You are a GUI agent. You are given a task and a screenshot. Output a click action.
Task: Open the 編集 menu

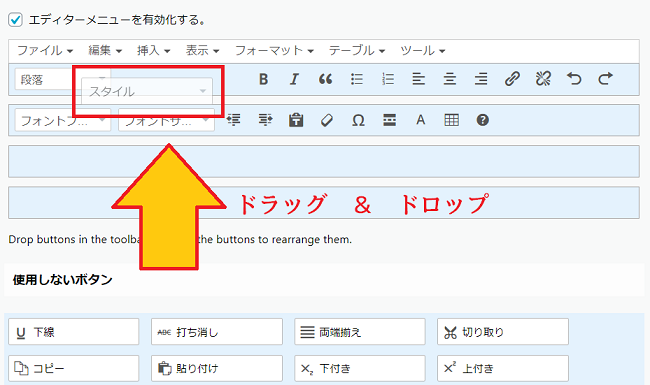point(105,51)
